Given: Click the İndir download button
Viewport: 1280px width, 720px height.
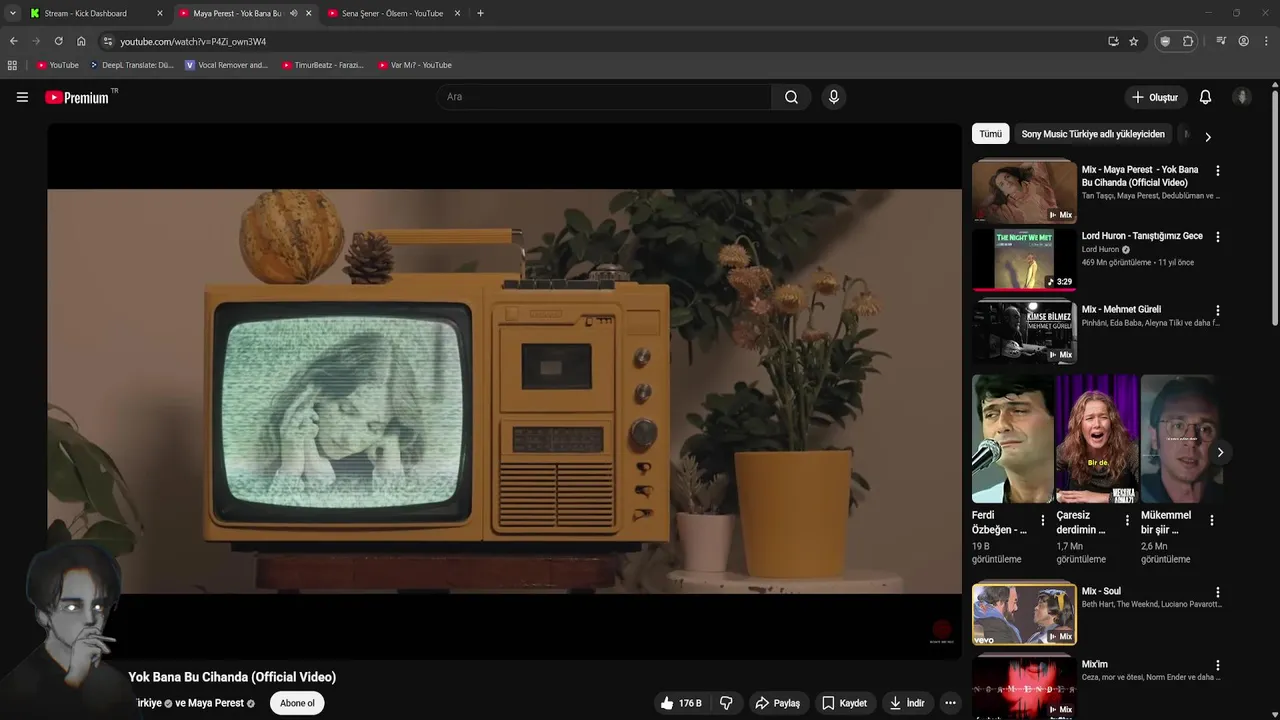Looking at the screenshot, I should (x=906, y=703).
